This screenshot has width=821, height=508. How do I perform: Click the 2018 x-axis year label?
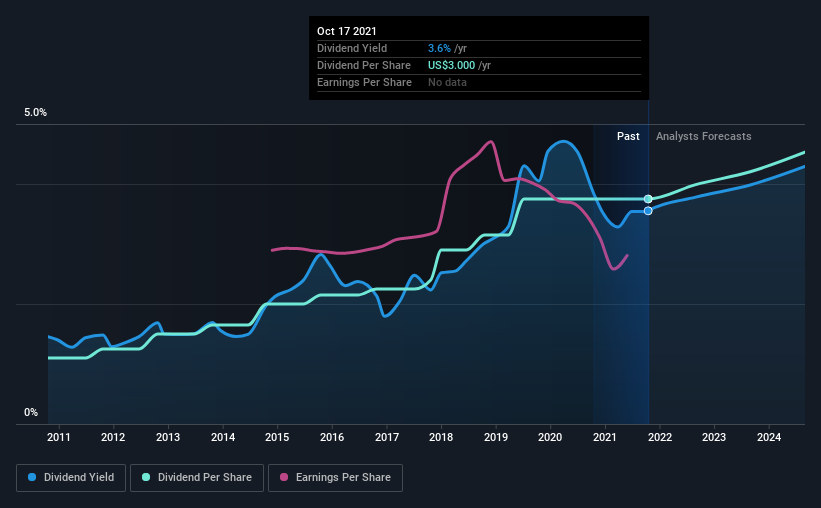(441, 437)
